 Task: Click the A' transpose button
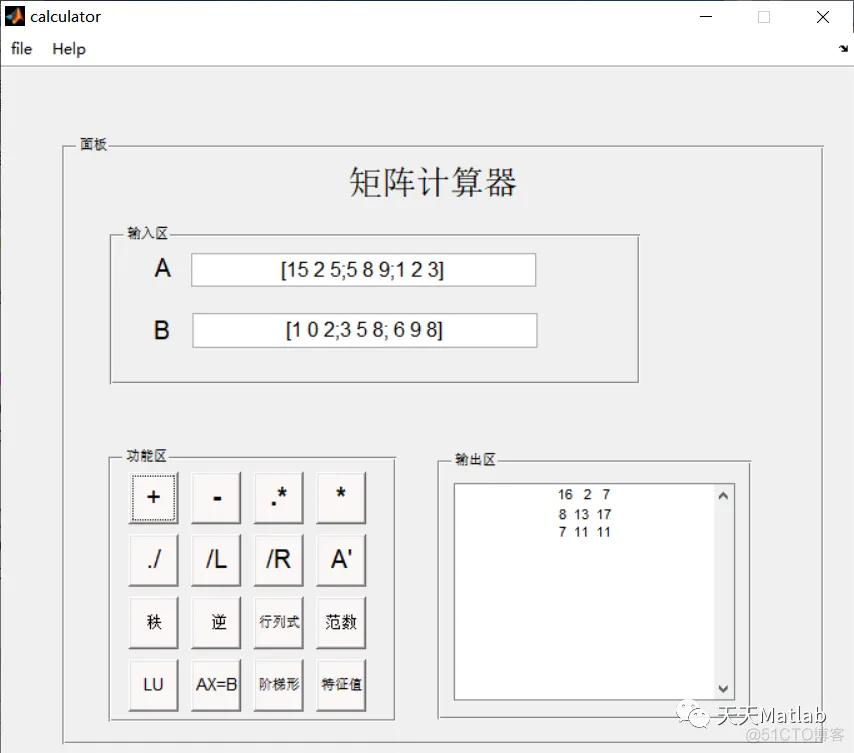click(340, 560)
